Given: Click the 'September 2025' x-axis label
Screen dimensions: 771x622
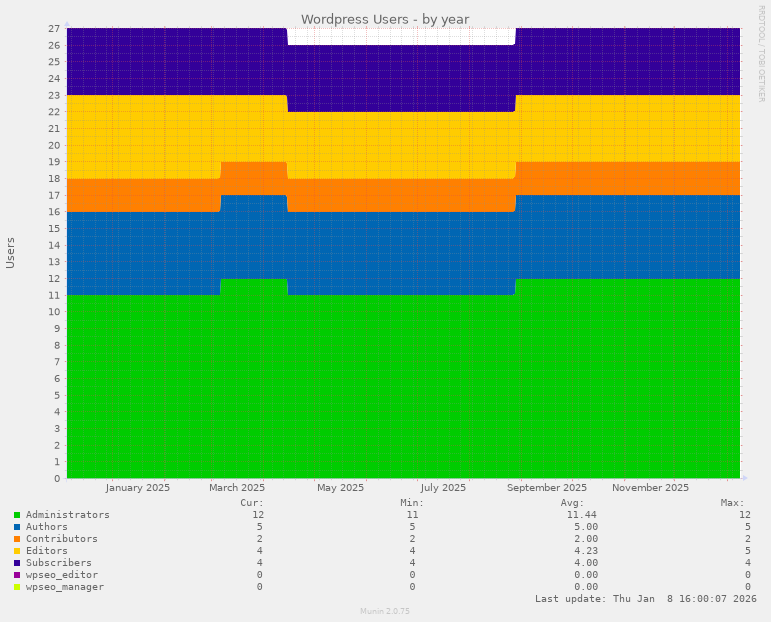Looking at the screenshot, I should 547,488.
